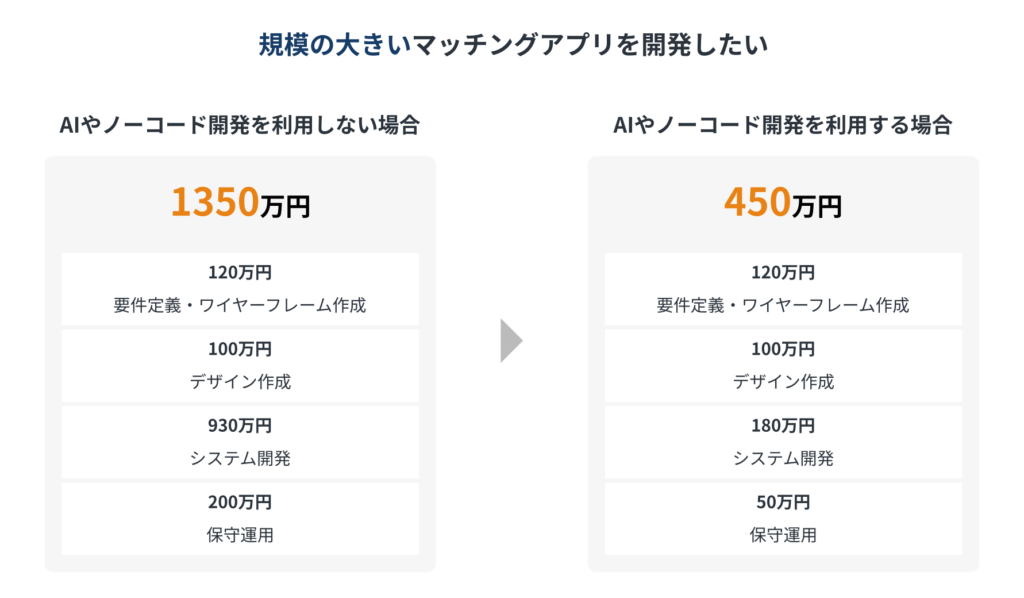
Task: Click "マッチングアプリを開発したい" in the main title
Action: click(x=590, y=46)
